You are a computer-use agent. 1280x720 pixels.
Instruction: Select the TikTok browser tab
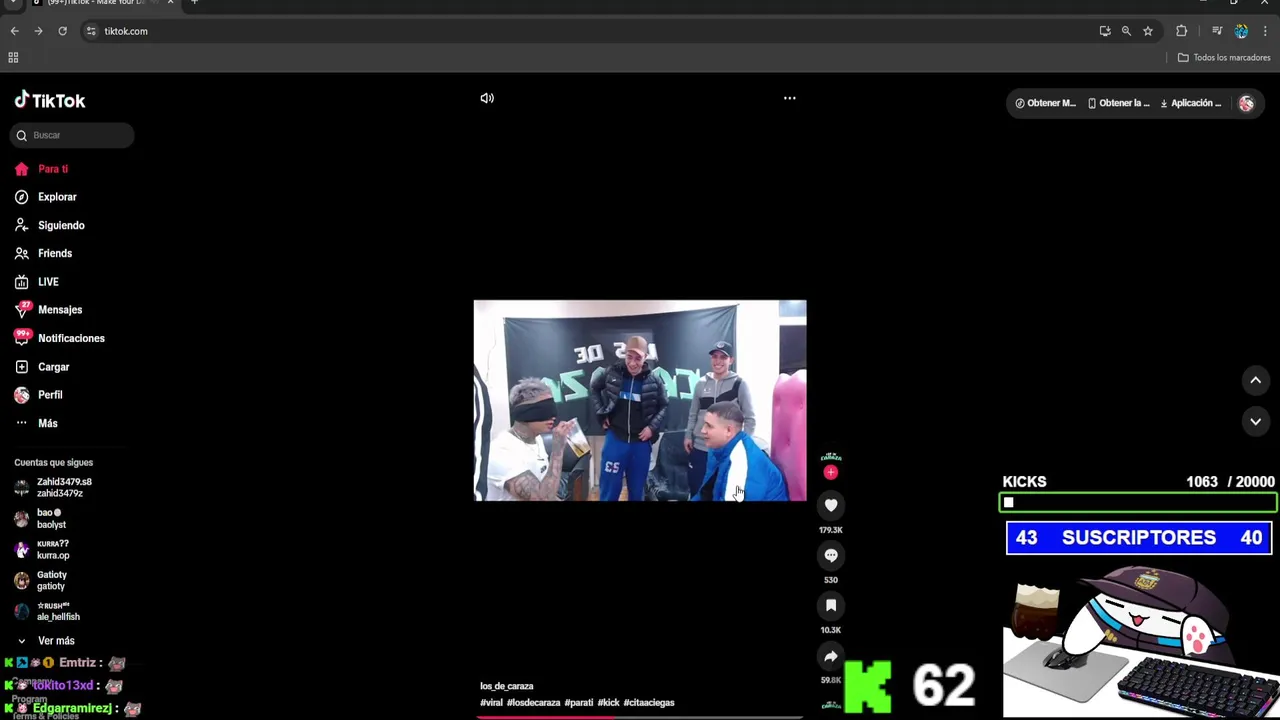(x=100, y=3)
